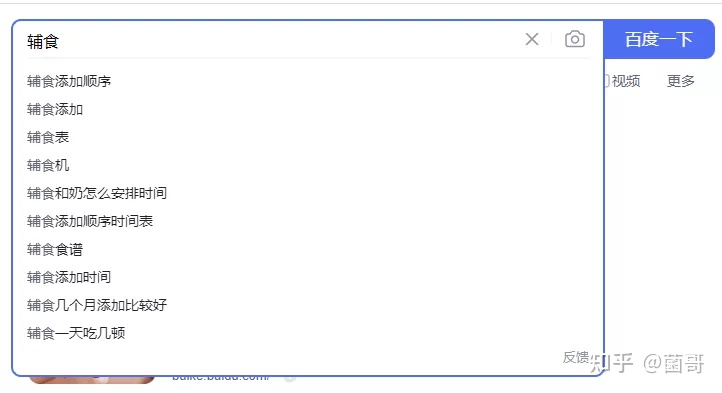Clear search text with the X icon
722x393 pixels.
pos(532,39)
